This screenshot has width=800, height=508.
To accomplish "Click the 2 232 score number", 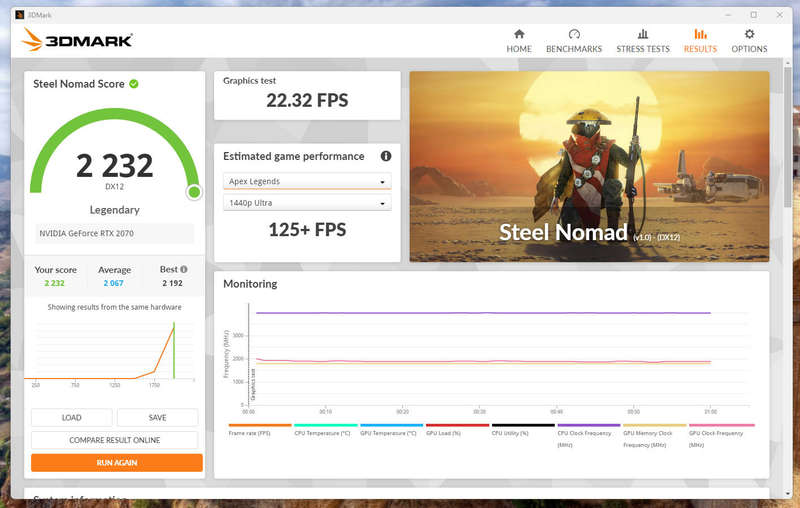I will pyautogui.click(x=114, y=166).
